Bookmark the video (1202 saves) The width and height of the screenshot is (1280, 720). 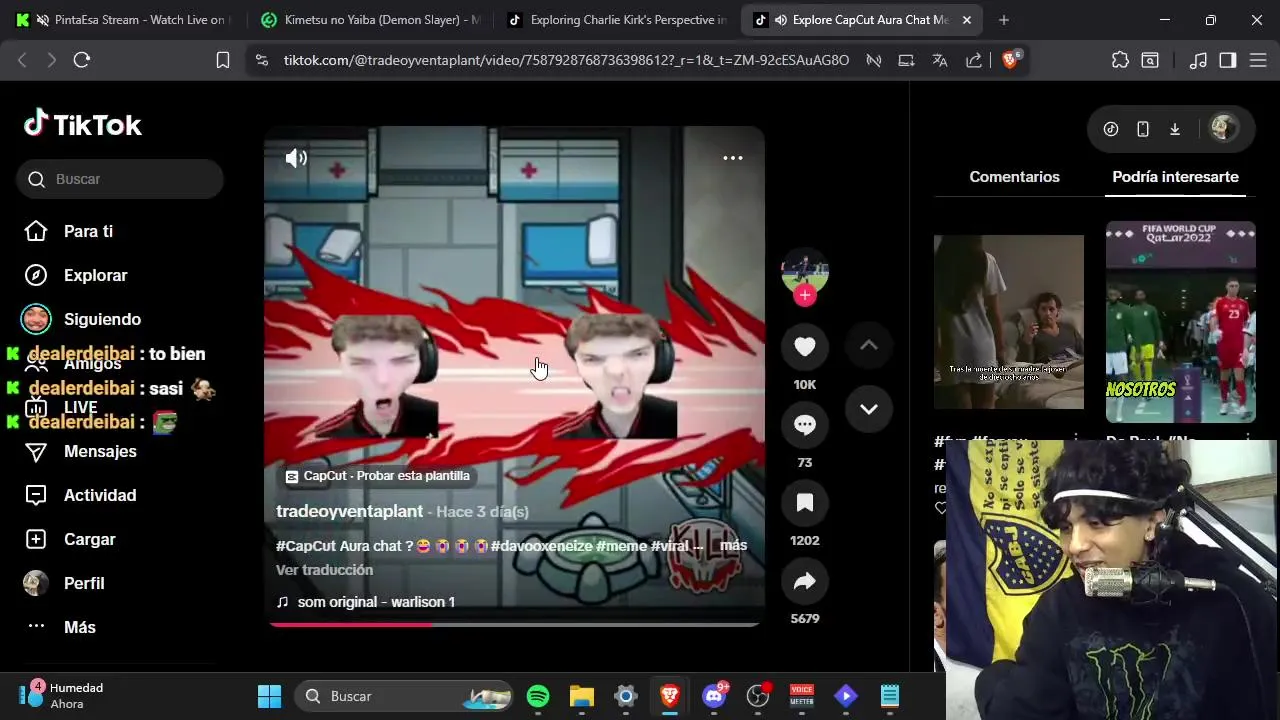[805, 503]
